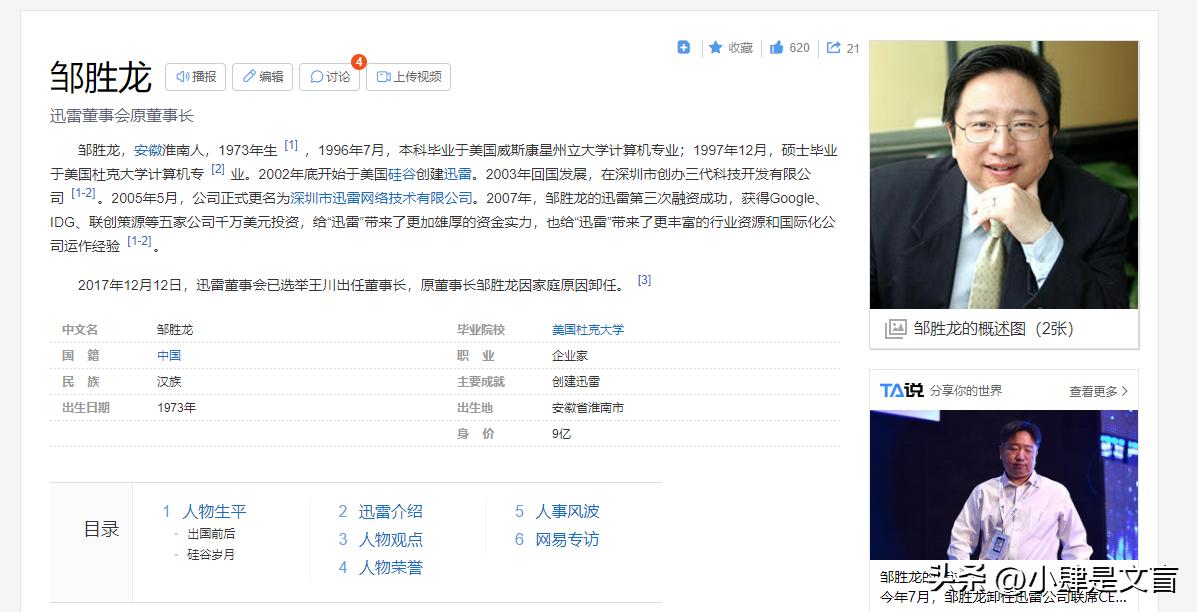1197x612 pixels.
Task: Click the photo in the TA说 card
Action: point(1003,483)
